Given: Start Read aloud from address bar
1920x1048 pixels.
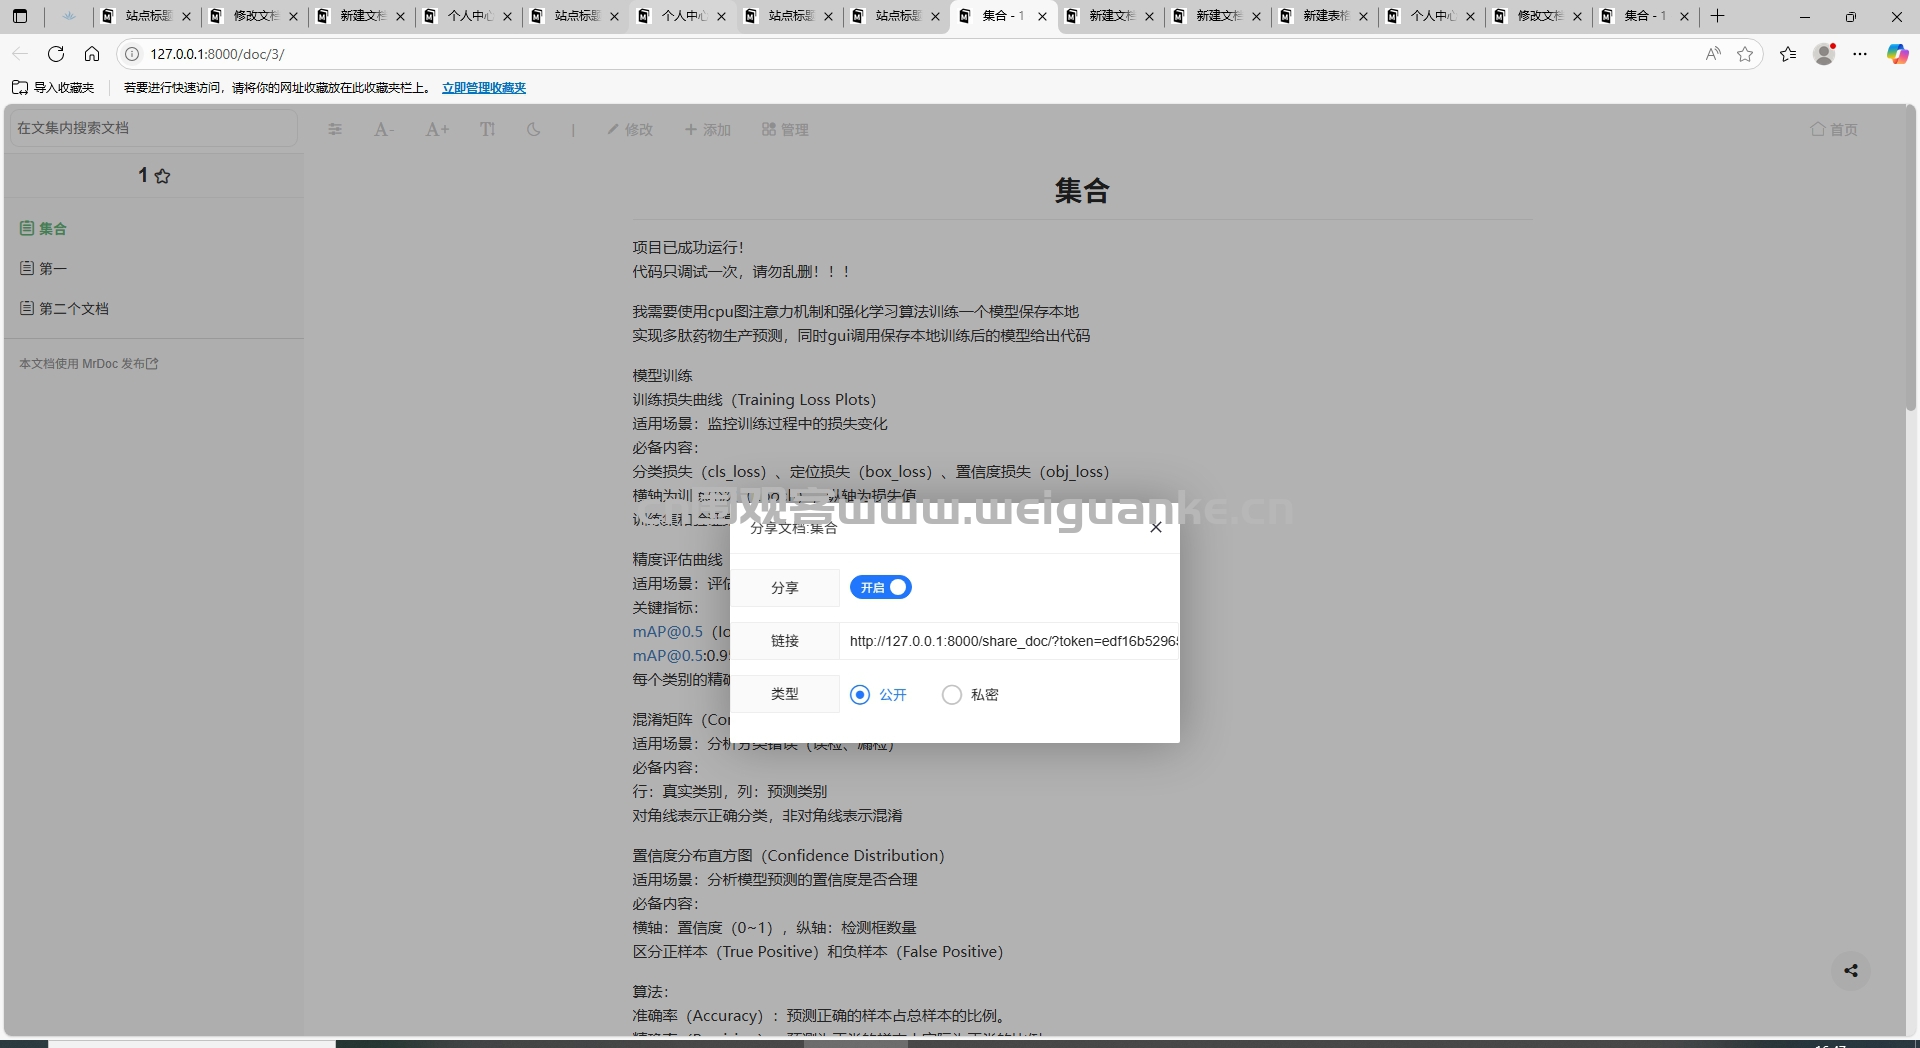Looking at the screenshot, I should click(1713, 54).
